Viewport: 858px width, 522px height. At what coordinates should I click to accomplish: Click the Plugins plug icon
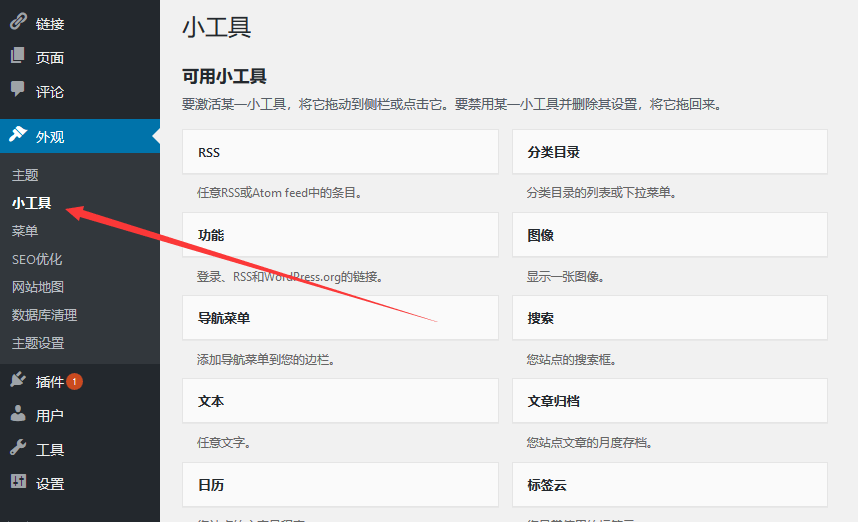click(x=18, y=380)
